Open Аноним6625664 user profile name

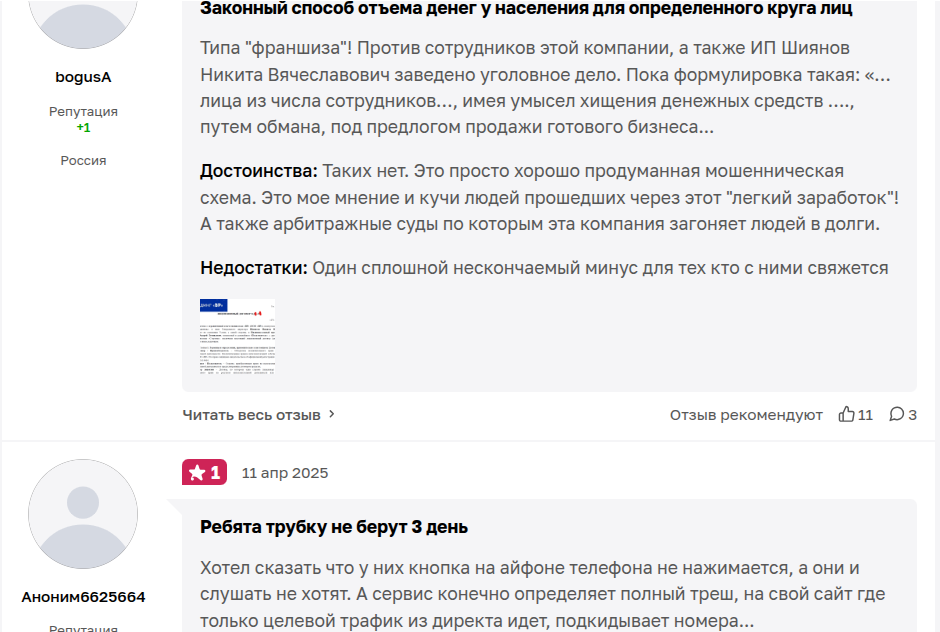point(83,597)
